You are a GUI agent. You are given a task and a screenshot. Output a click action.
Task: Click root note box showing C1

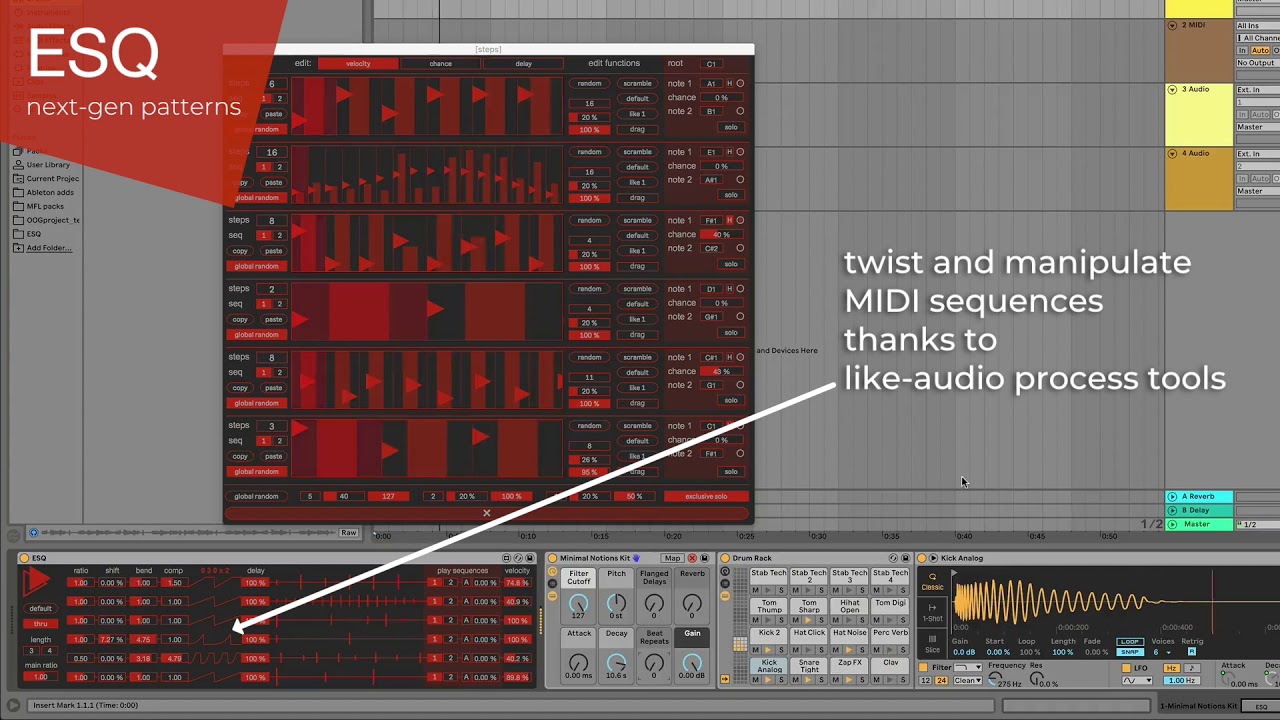click(712, 64)
